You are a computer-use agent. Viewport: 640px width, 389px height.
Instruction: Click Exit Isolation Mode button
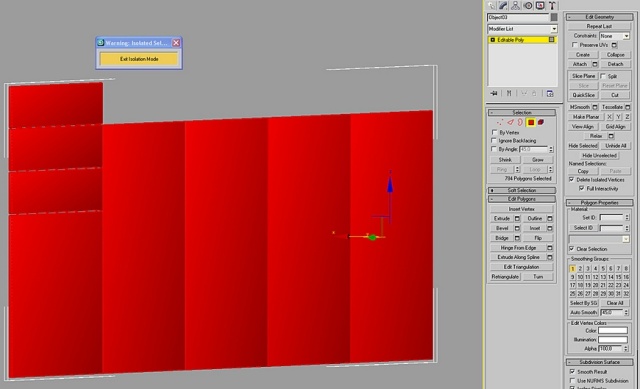[x=139, y=59]
